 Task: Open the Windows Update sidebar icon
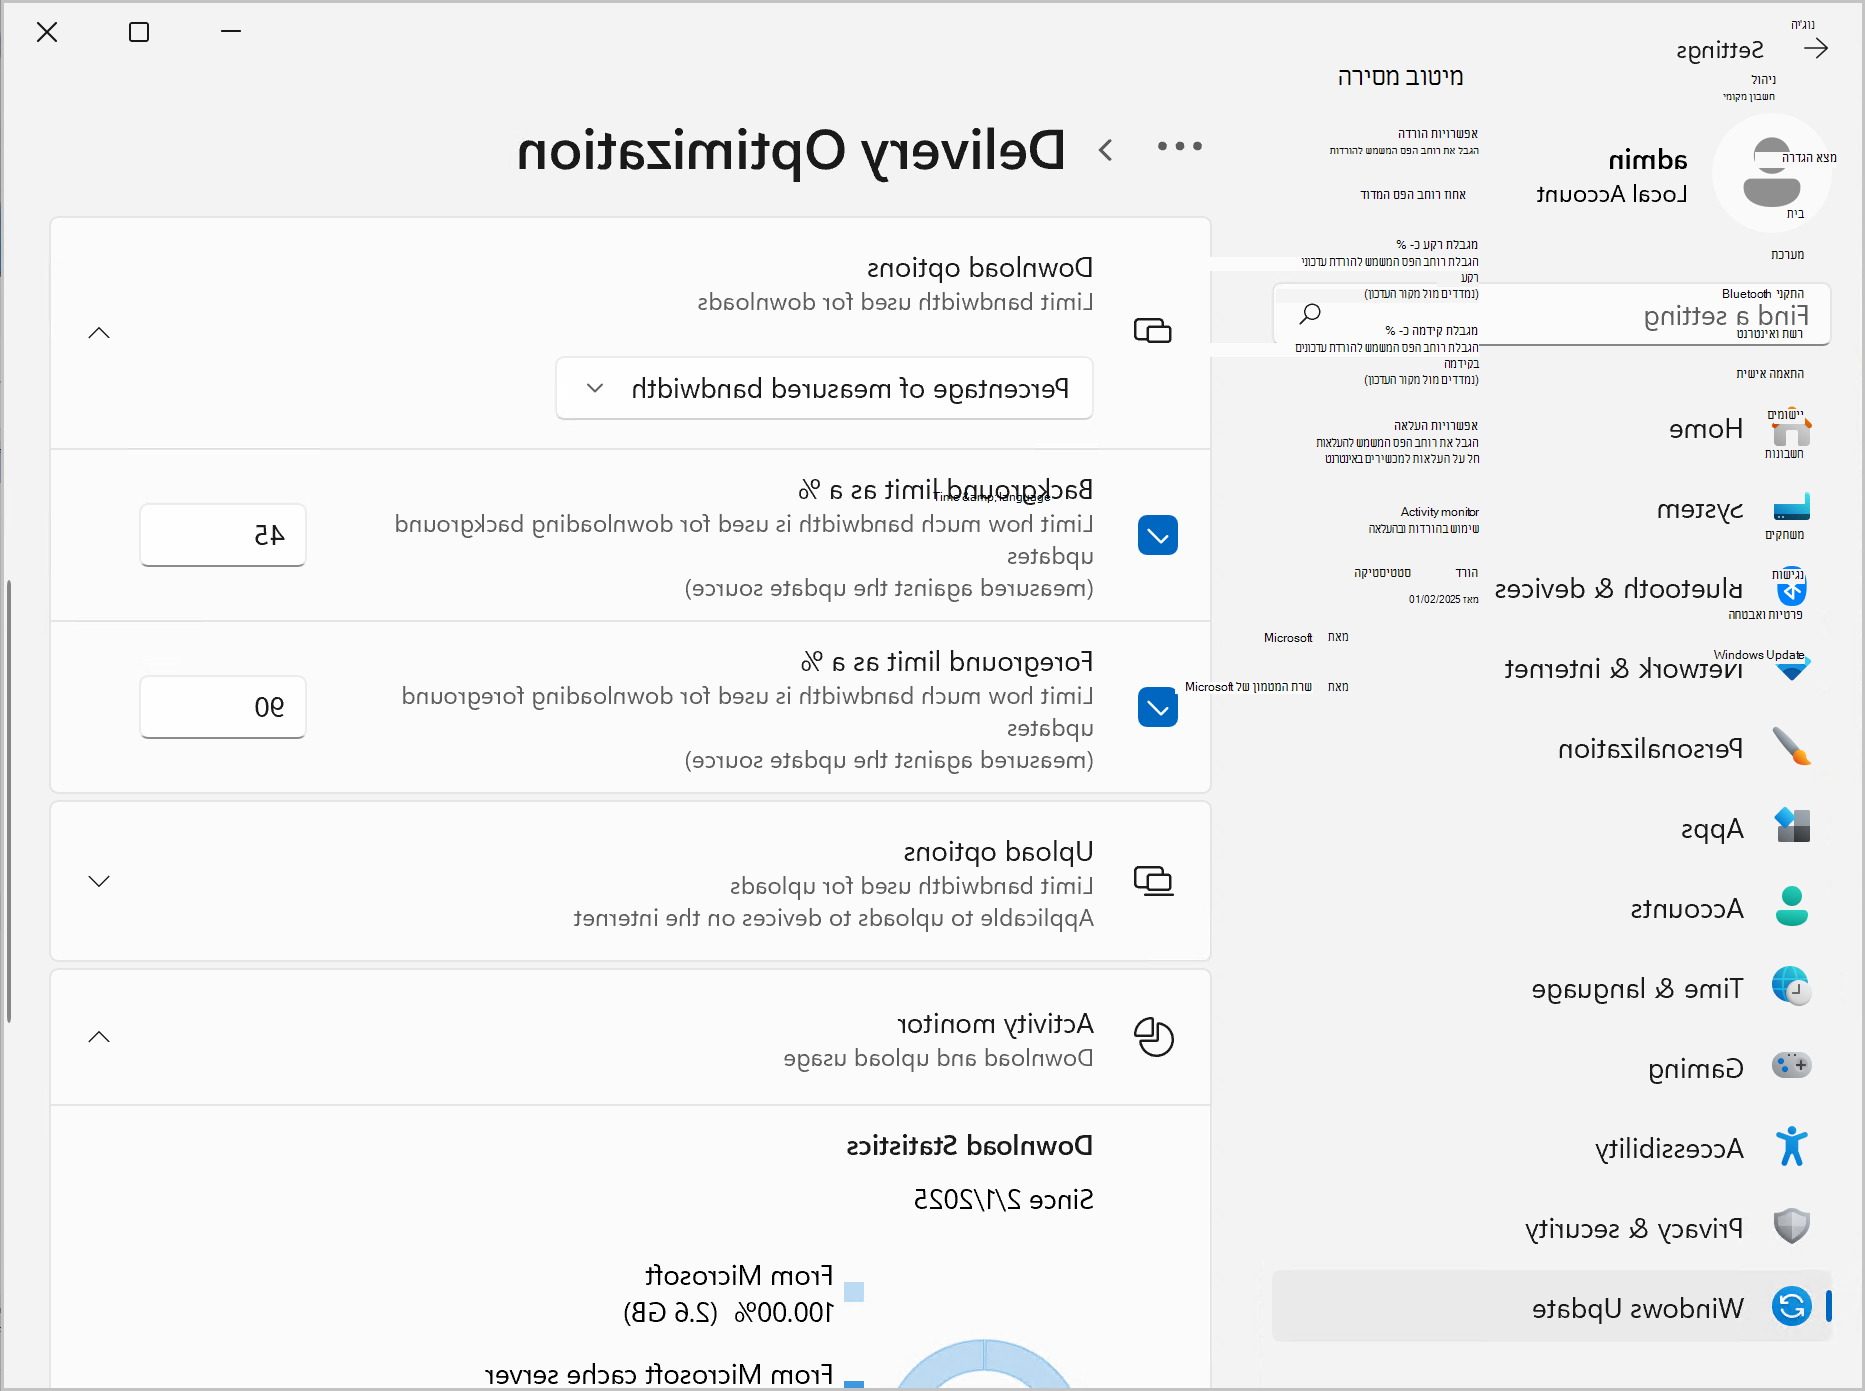[1791, 1307]
